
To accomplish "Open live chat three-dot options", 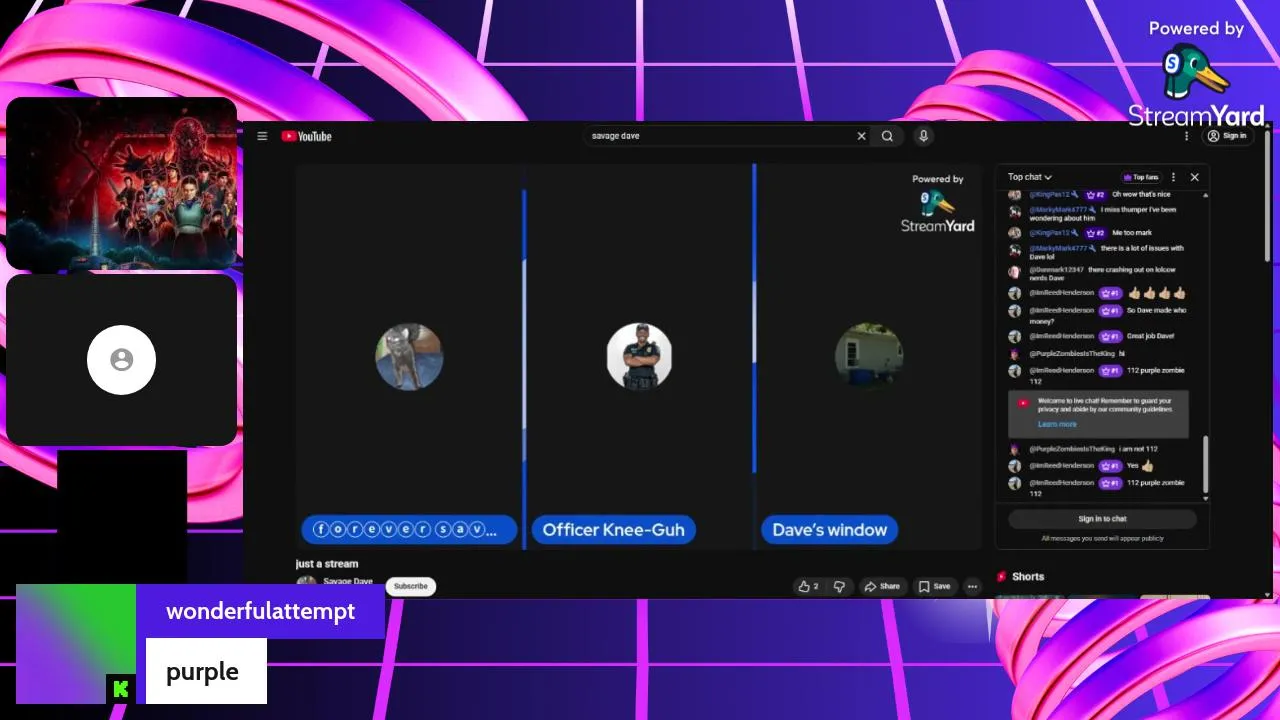I will [x=1173, y=177].
